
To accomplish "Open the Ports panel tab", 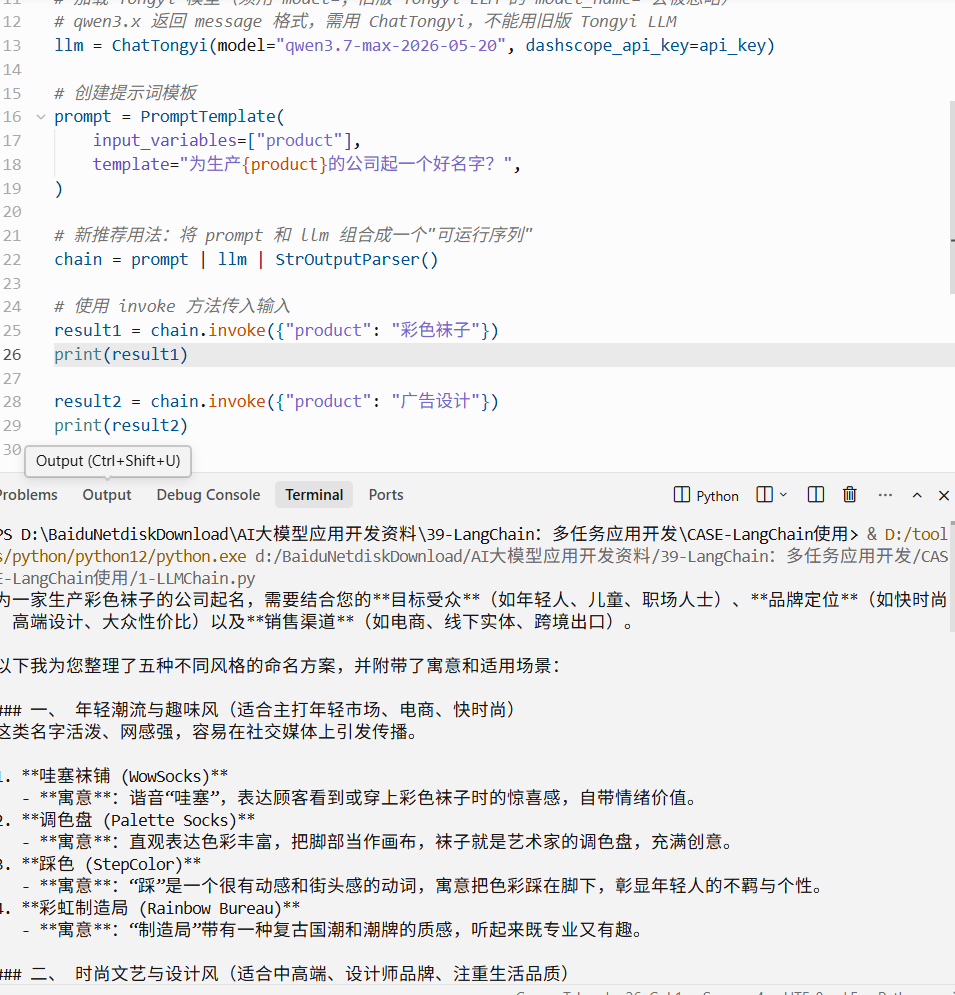I will point(386,495).
